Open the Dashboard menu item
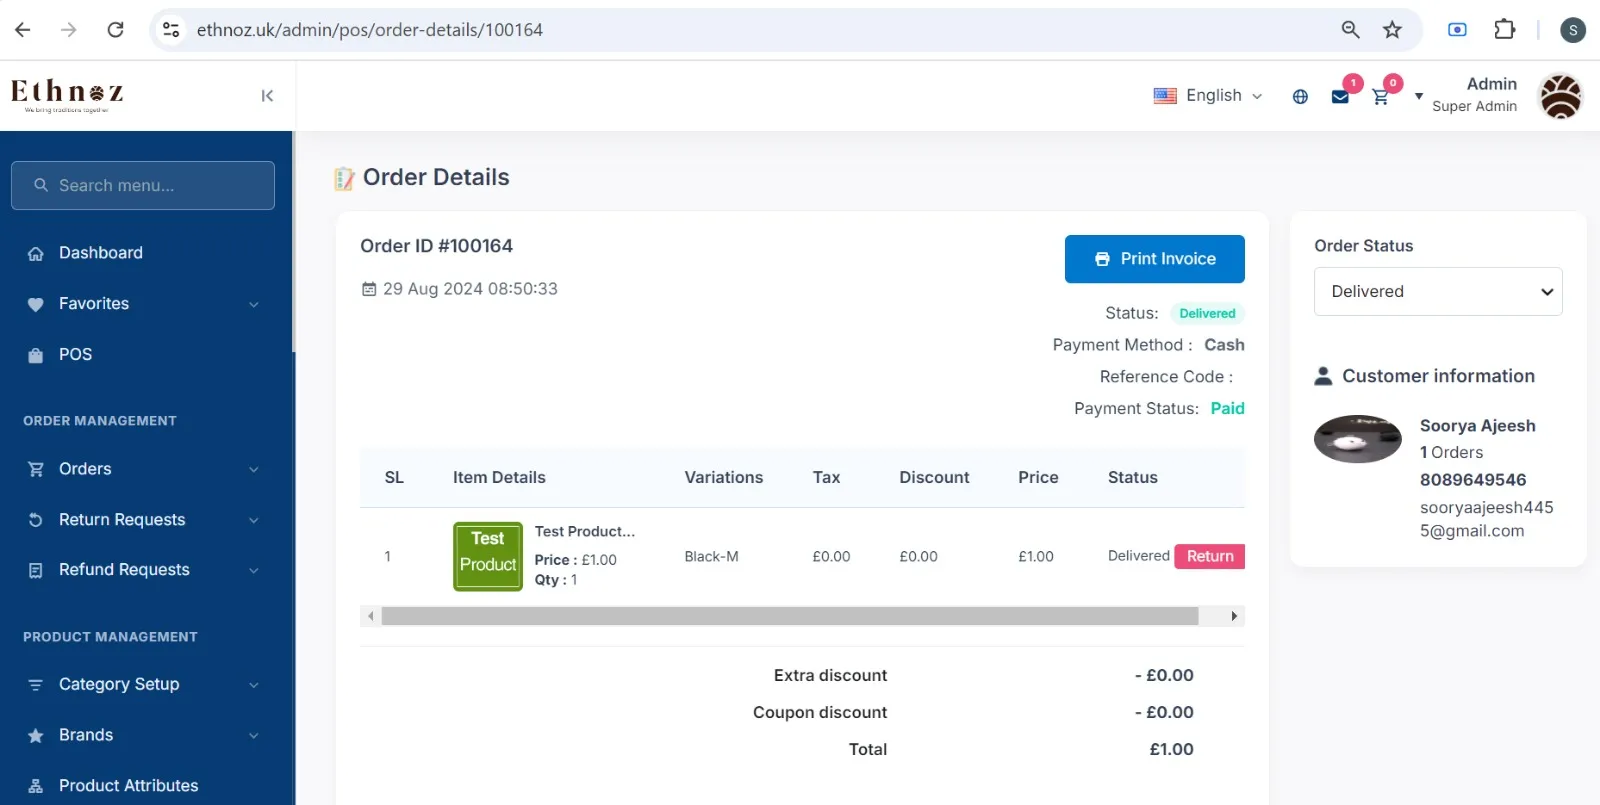This screenshot has width=1600, height=805. coord(101,253)
